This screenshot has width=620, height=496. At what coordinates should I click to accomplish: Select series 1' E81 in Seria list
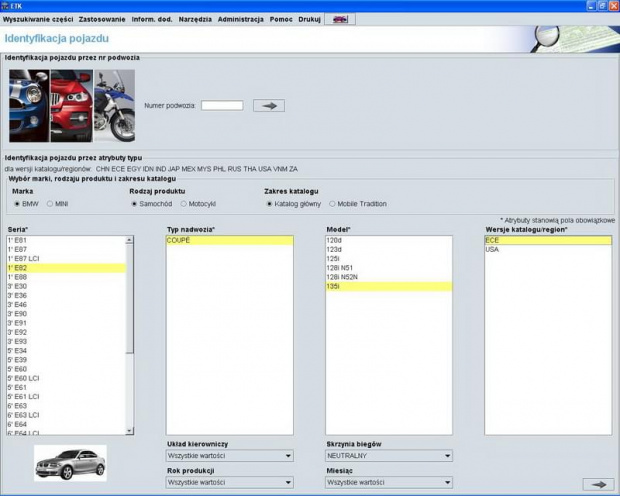pyautogui.click(x=66, y=240)
